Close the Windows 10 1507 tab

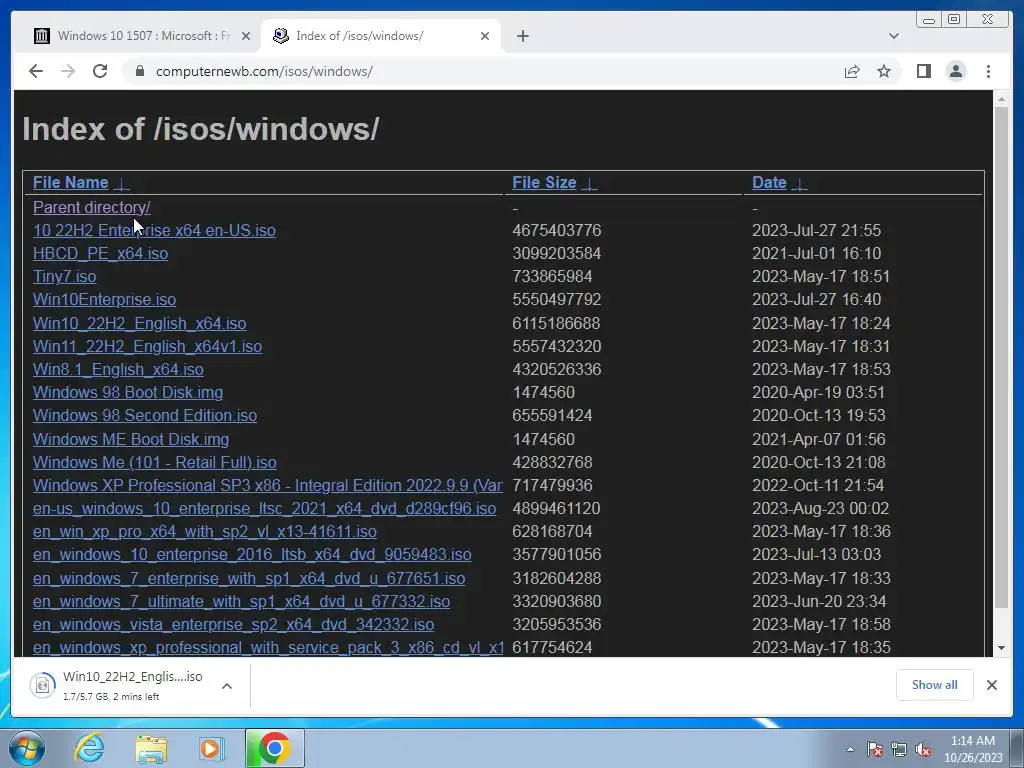[x=246, y=36]
